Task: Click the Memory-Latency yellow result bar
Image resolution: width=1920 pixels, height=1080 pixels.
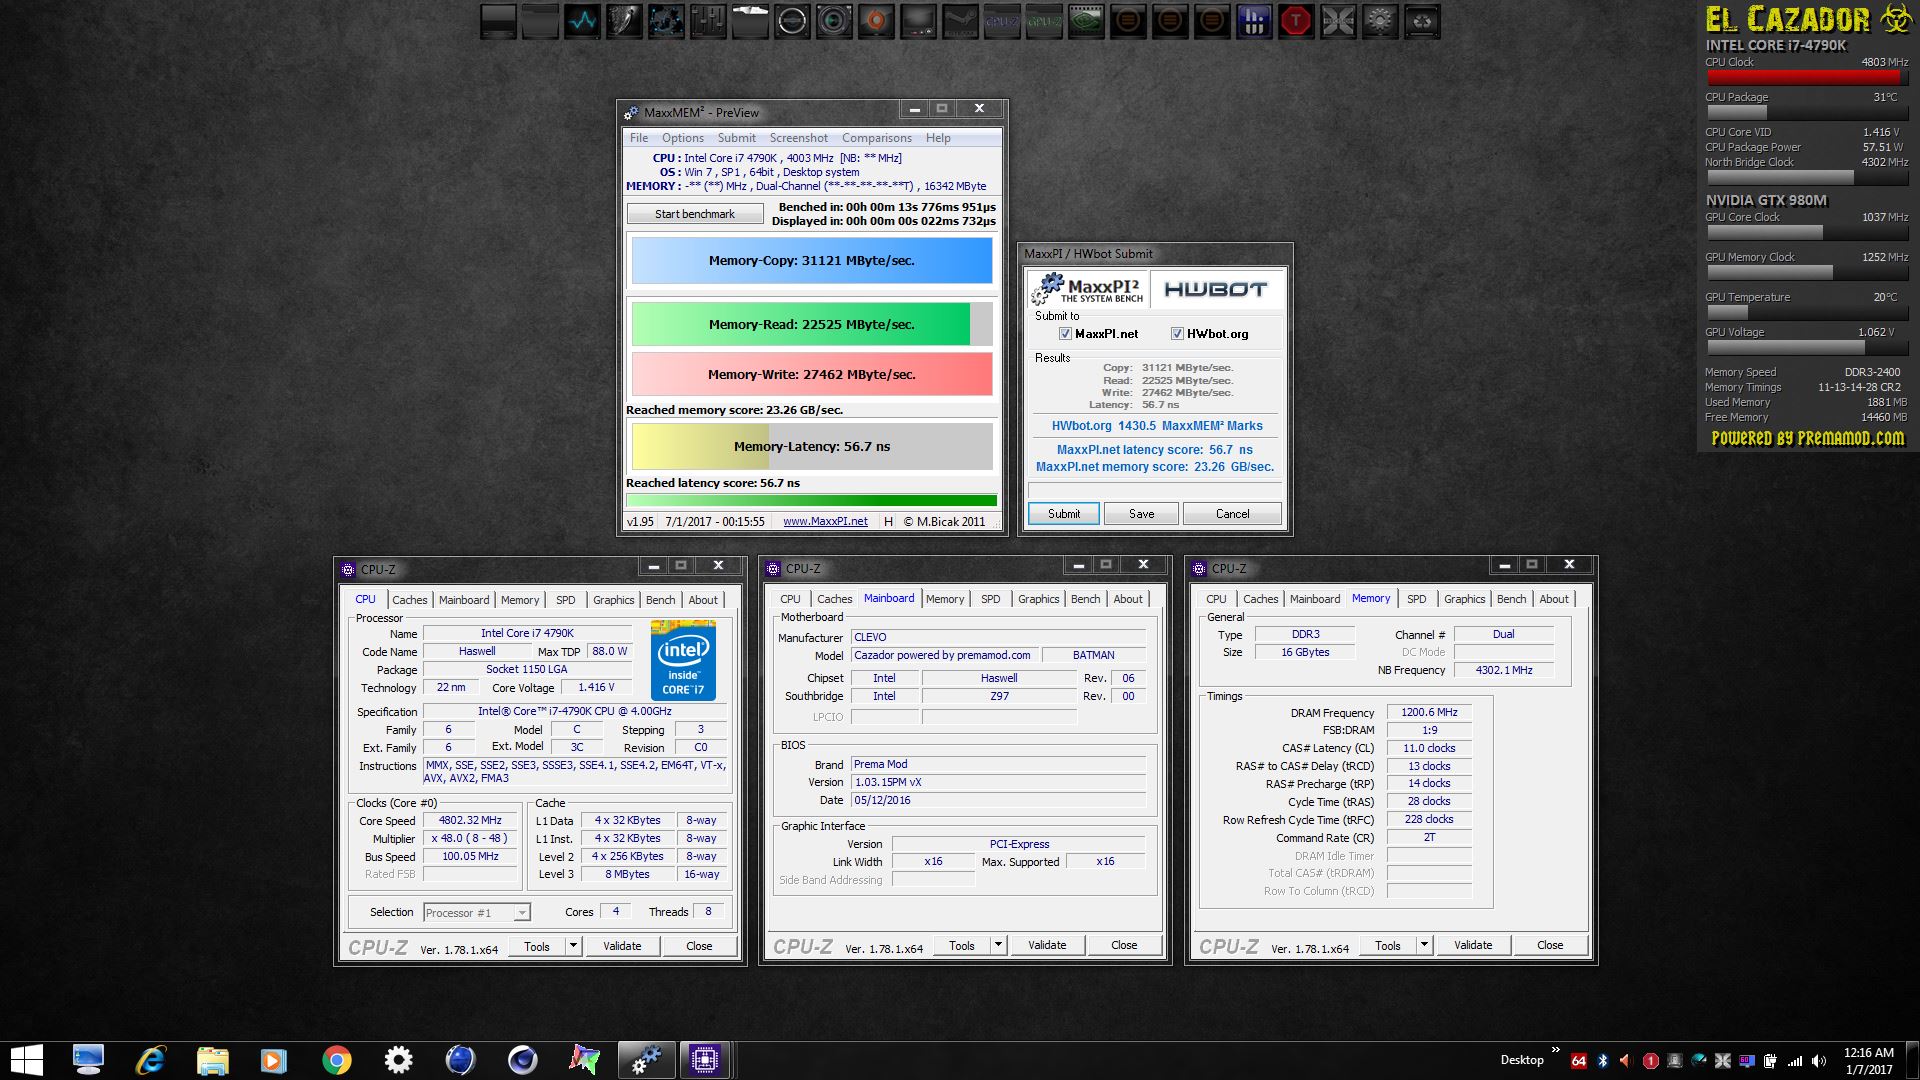Action: click(x=811, y=447)
